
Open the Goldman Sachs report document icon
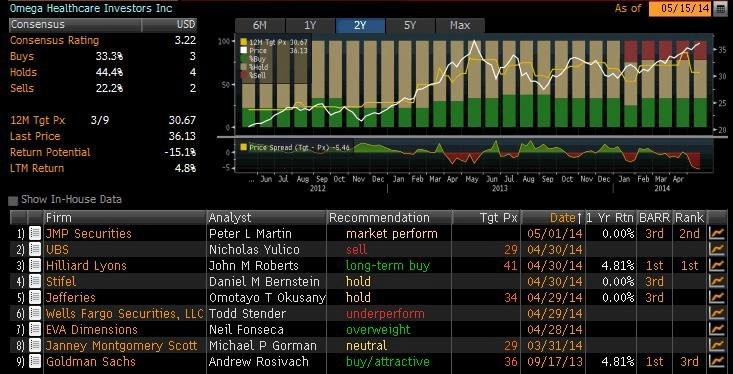pos(35,361)
